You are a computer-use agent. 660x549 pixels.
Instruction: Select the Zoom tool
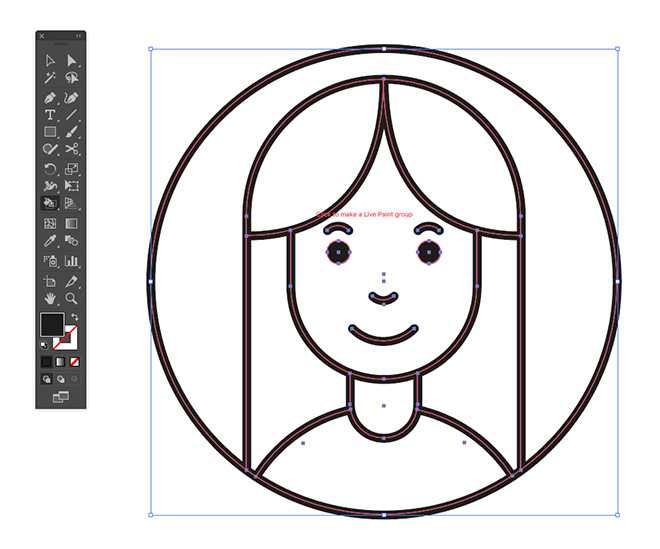(x=71, y=298)
